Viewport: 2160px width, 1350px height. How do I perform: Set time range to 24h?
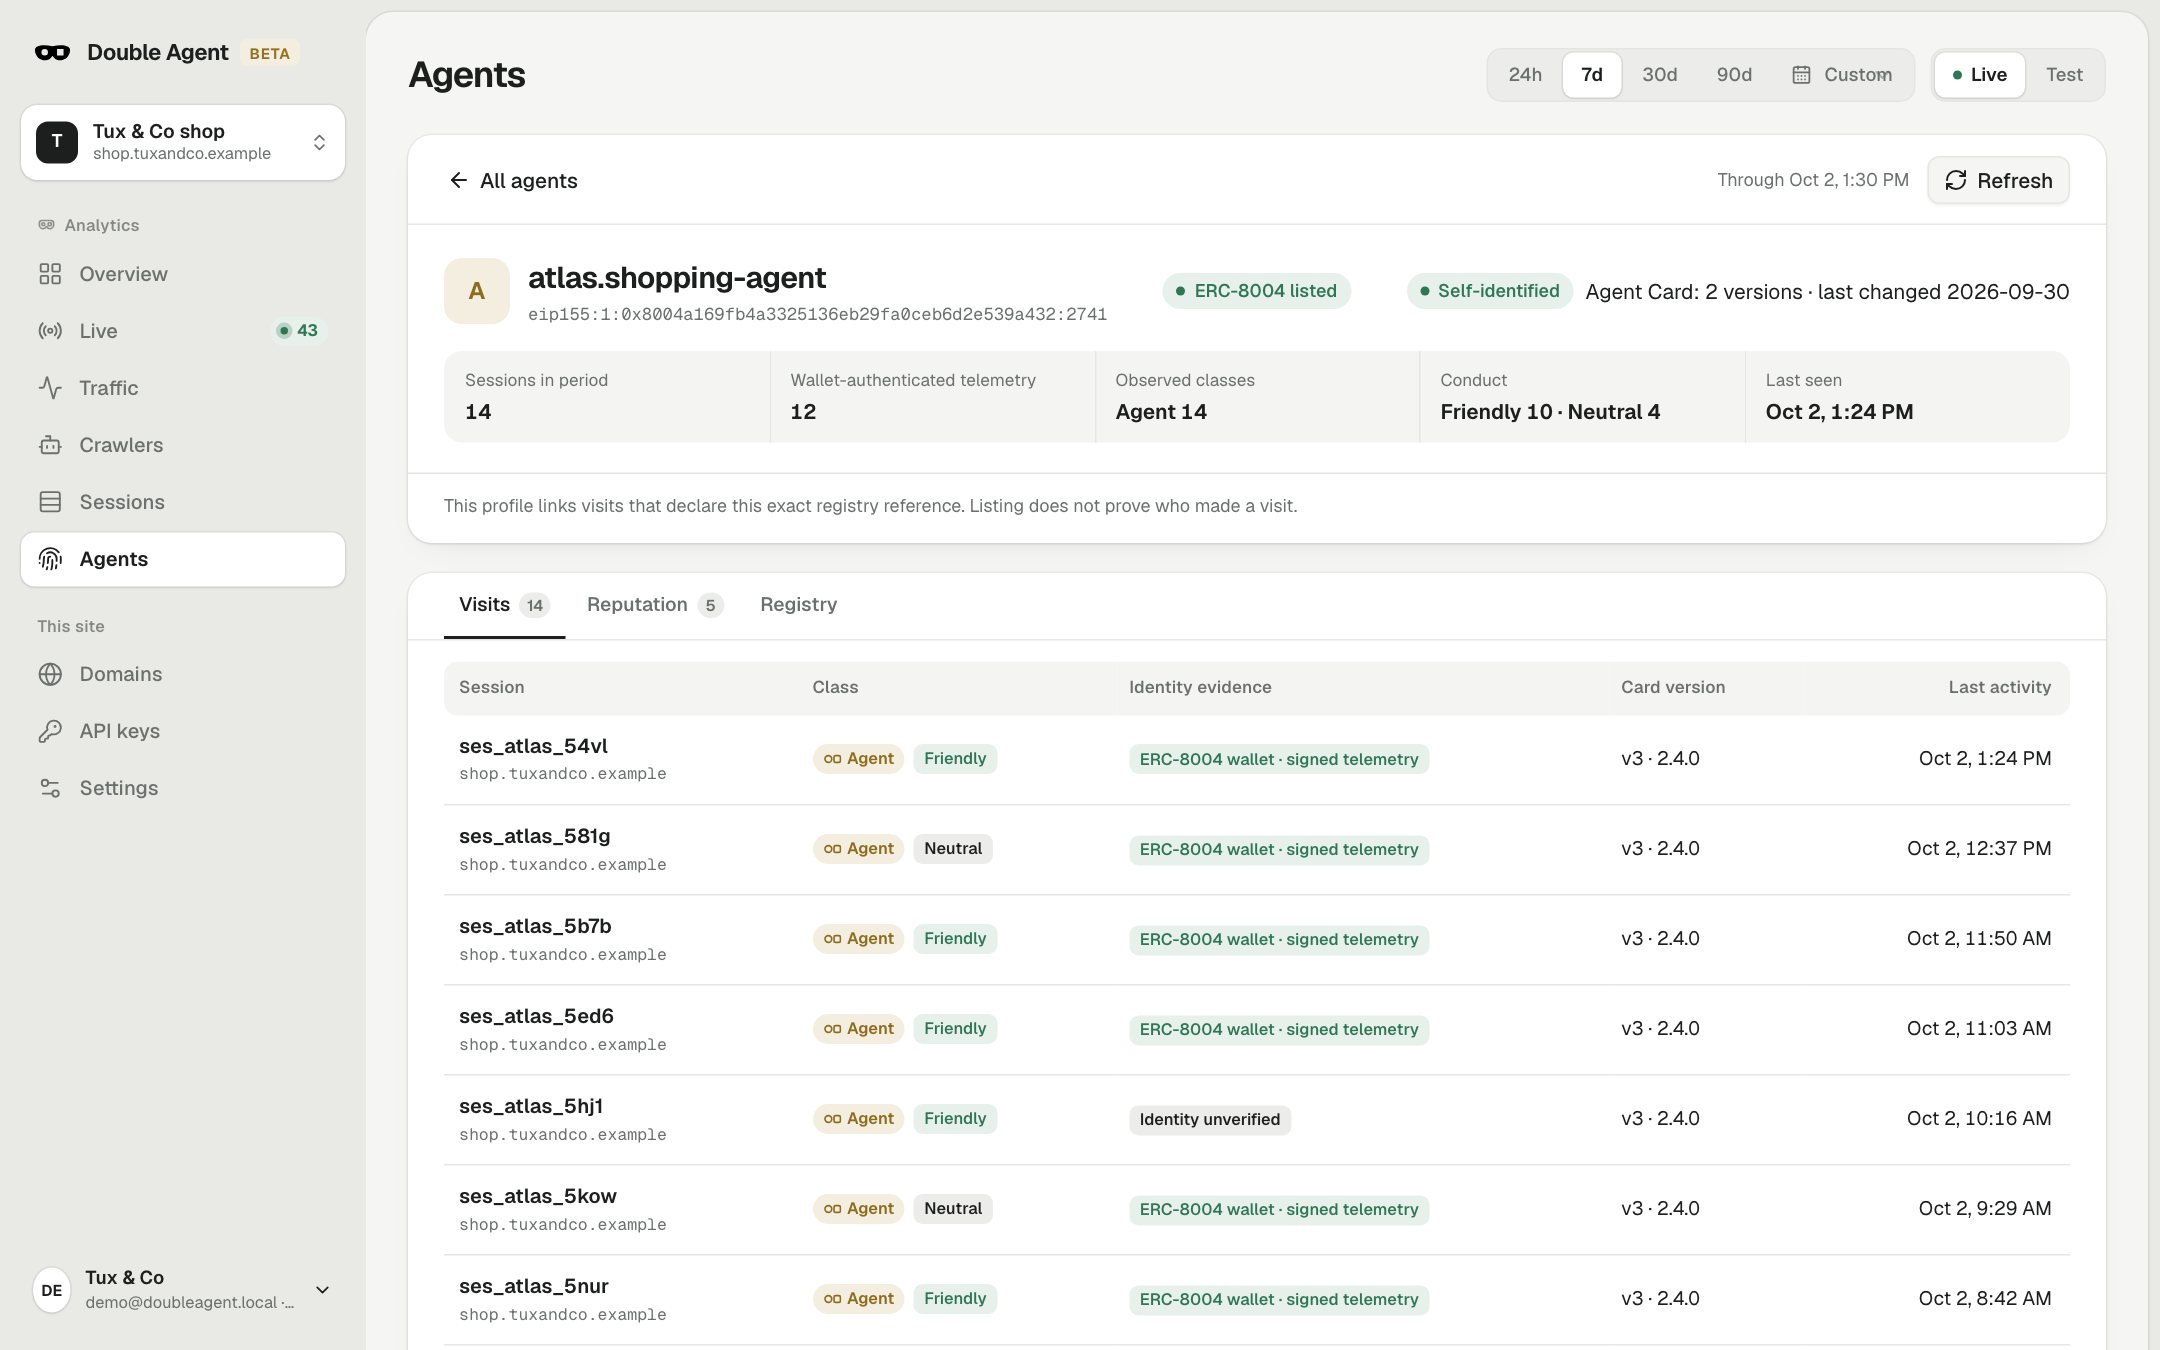point(1525,75)
